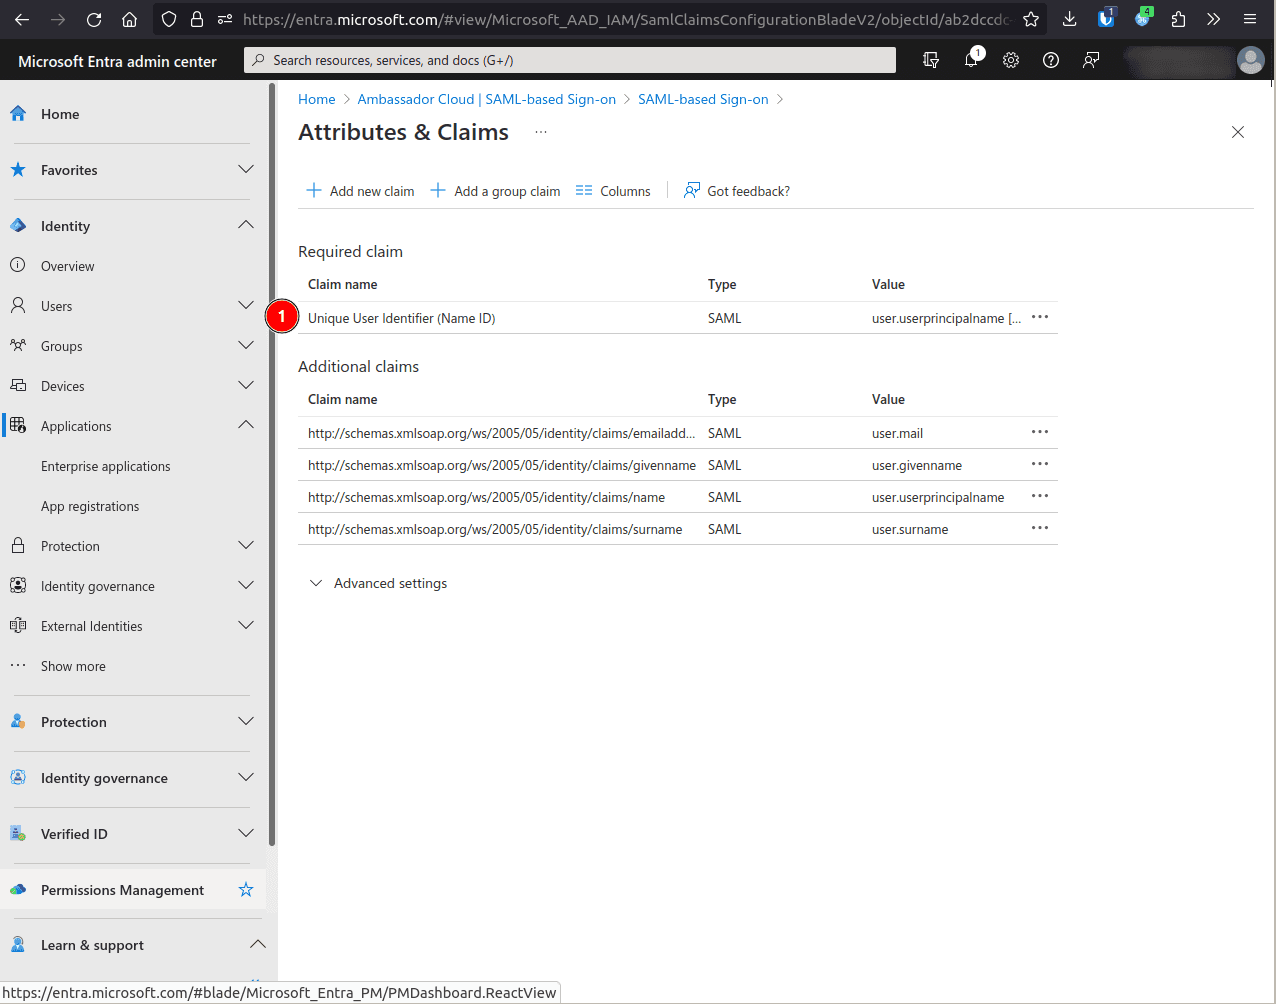Open the Bitwarden extension icon
The width and height of the screenshot is (1276, 1004).
(x=1105, y=18)
